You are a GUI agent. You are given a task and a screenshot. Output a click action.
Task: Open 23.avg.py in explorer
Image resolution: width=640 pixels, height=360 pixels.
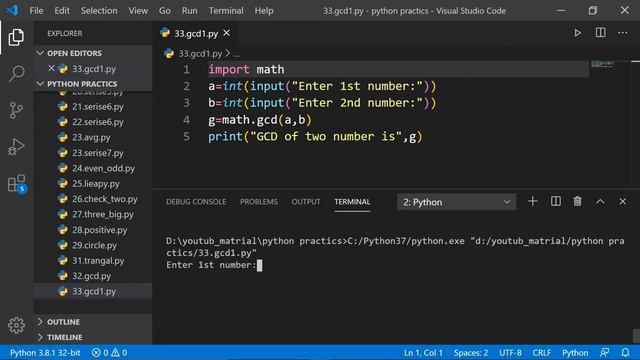[x=93, y=138]
